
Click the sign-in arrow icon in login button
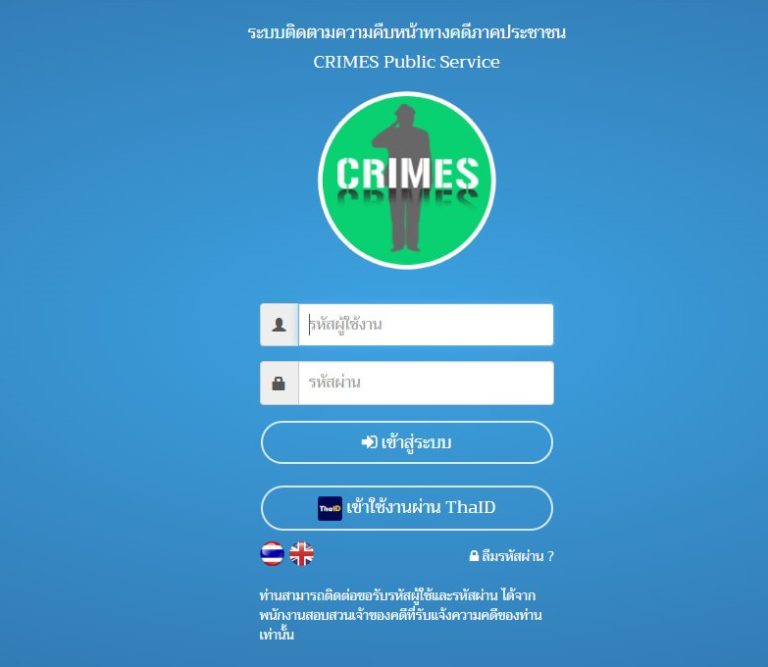point(369,442)
